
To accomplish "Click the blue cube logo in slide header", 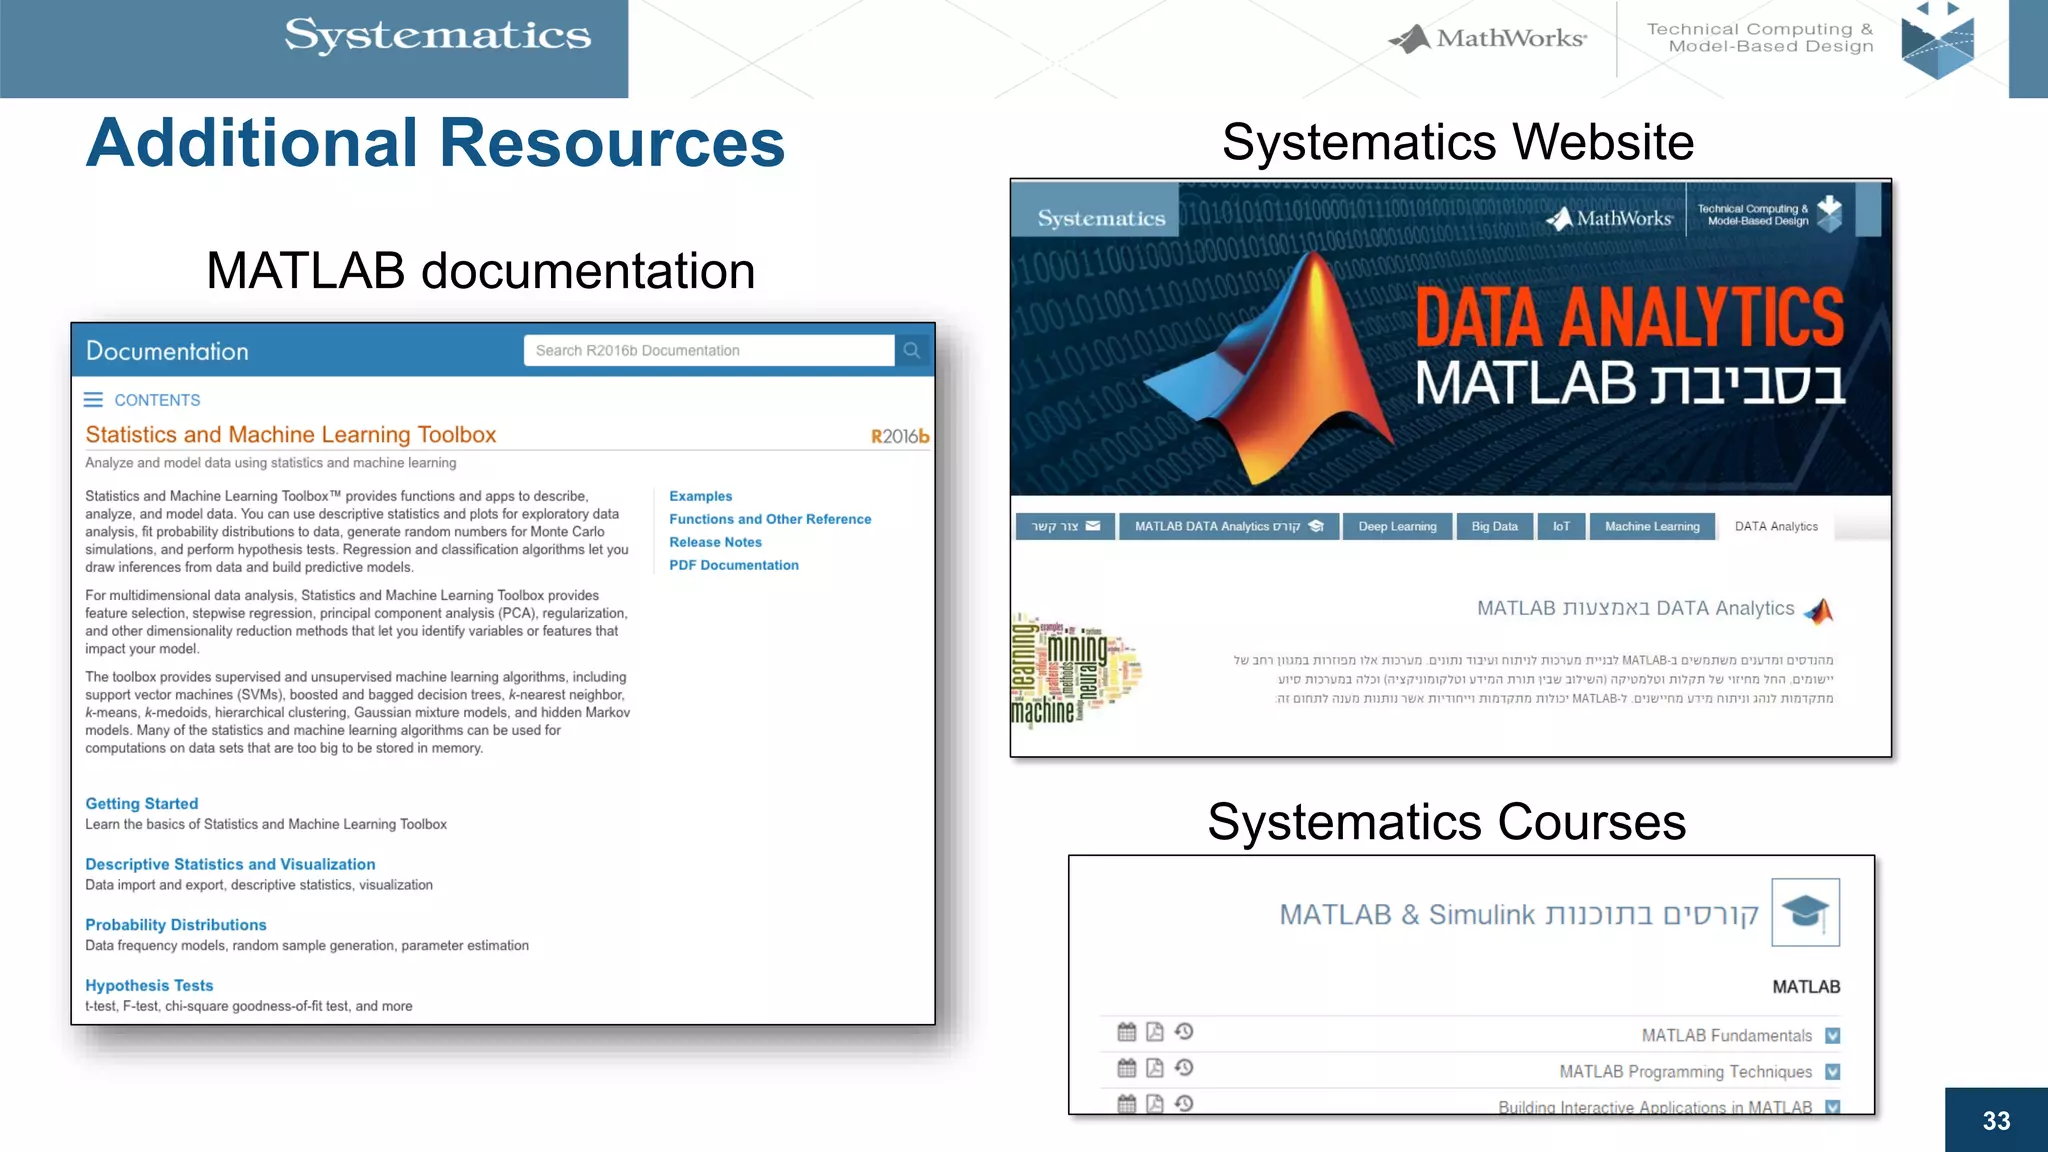I will 1938,42.
